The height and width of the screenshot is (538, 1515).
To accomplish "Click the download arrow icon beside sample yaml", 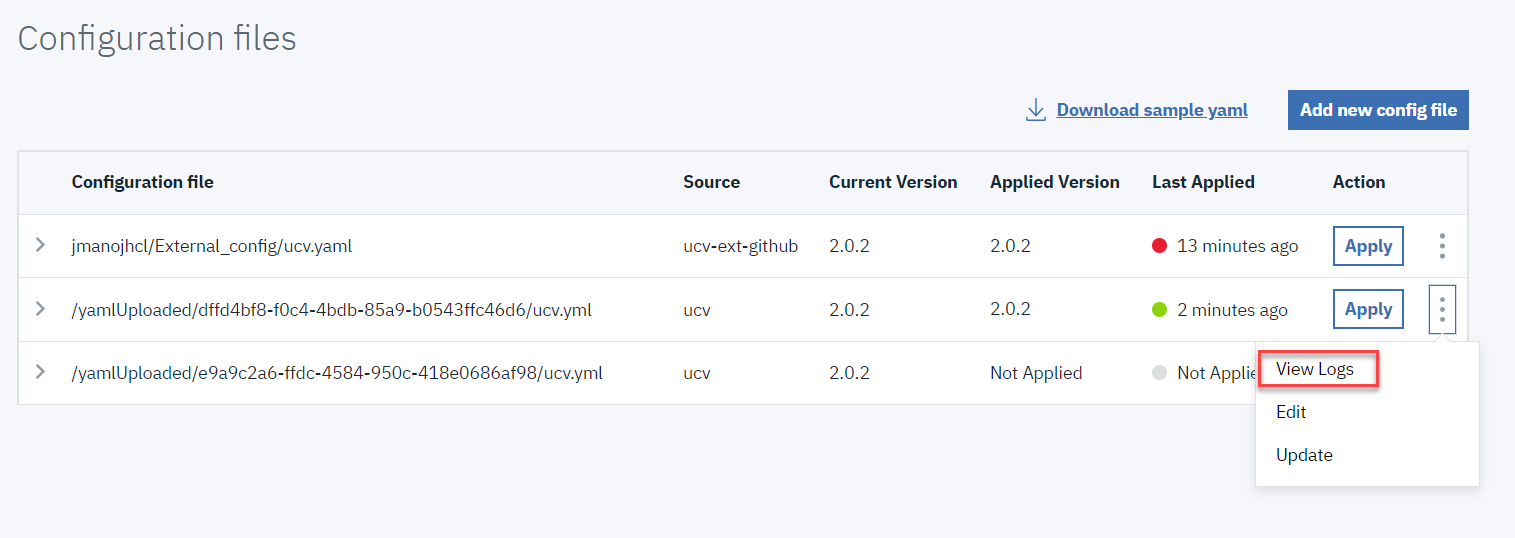I will pyautogui.click(x=1036, y=110).
